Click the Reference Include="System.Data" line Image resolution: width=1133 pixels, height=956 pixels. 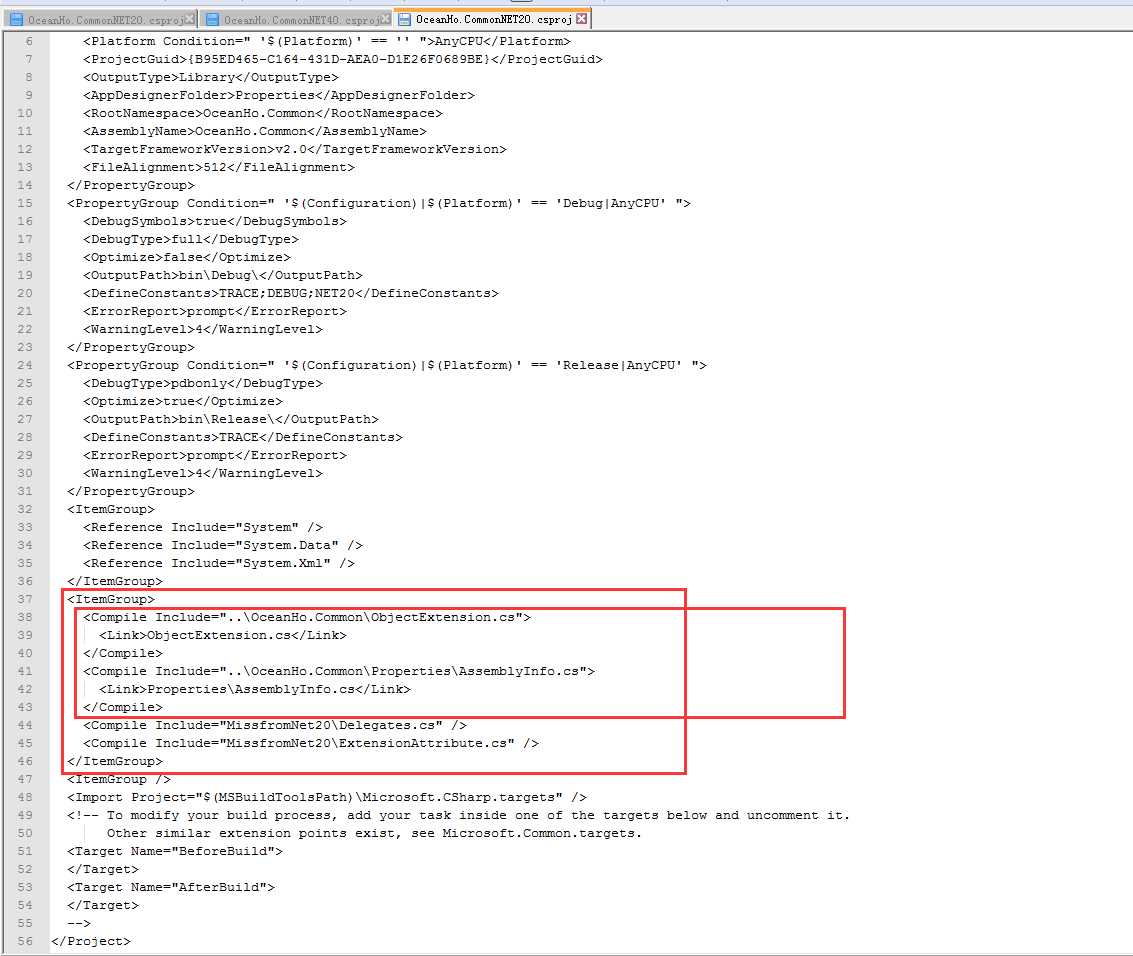223,545
